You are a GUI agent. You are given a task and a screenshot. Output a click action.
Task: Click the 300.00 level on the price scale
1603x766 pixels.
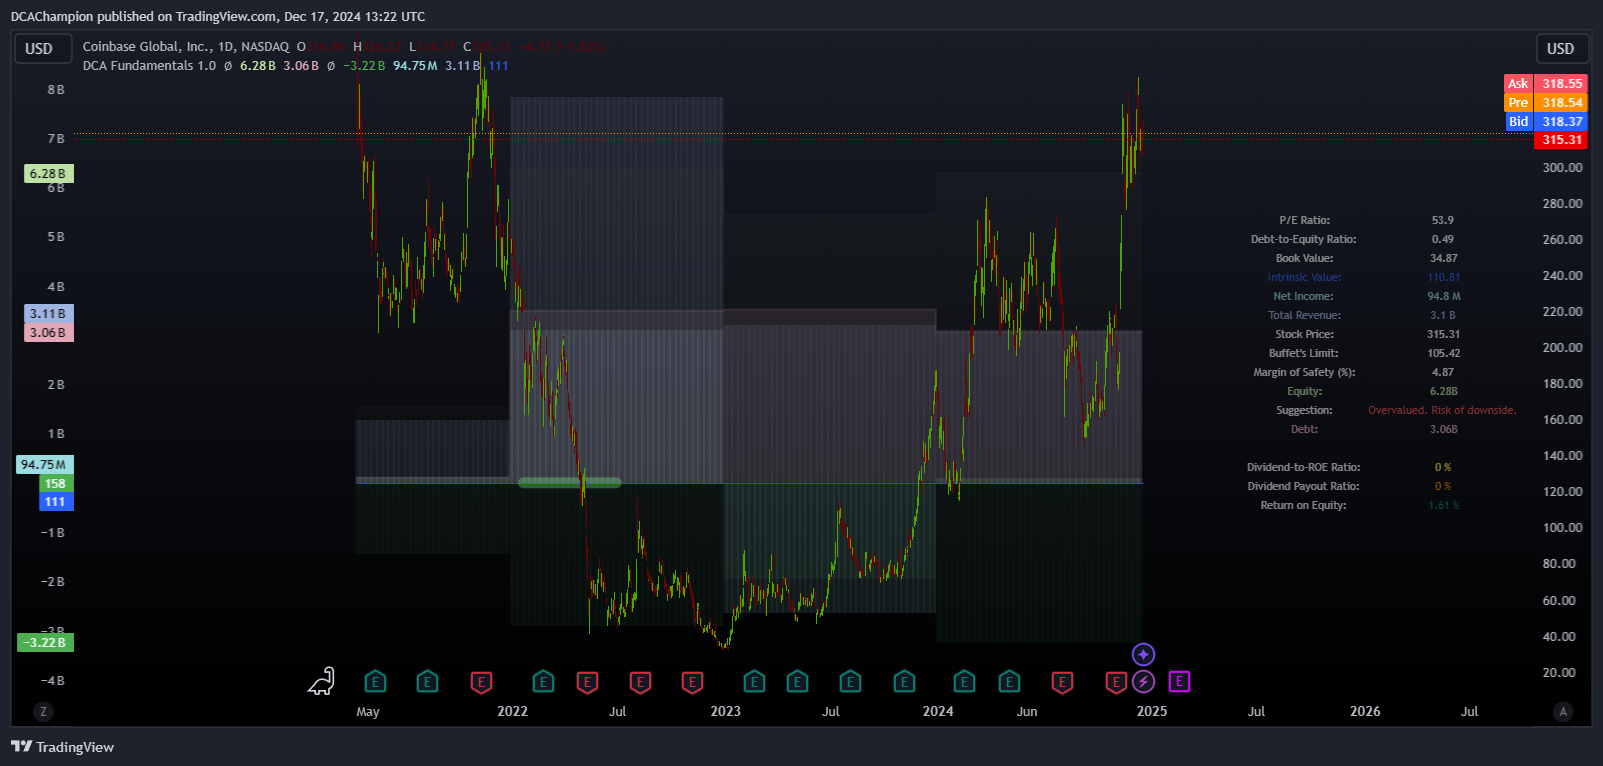1562,167
